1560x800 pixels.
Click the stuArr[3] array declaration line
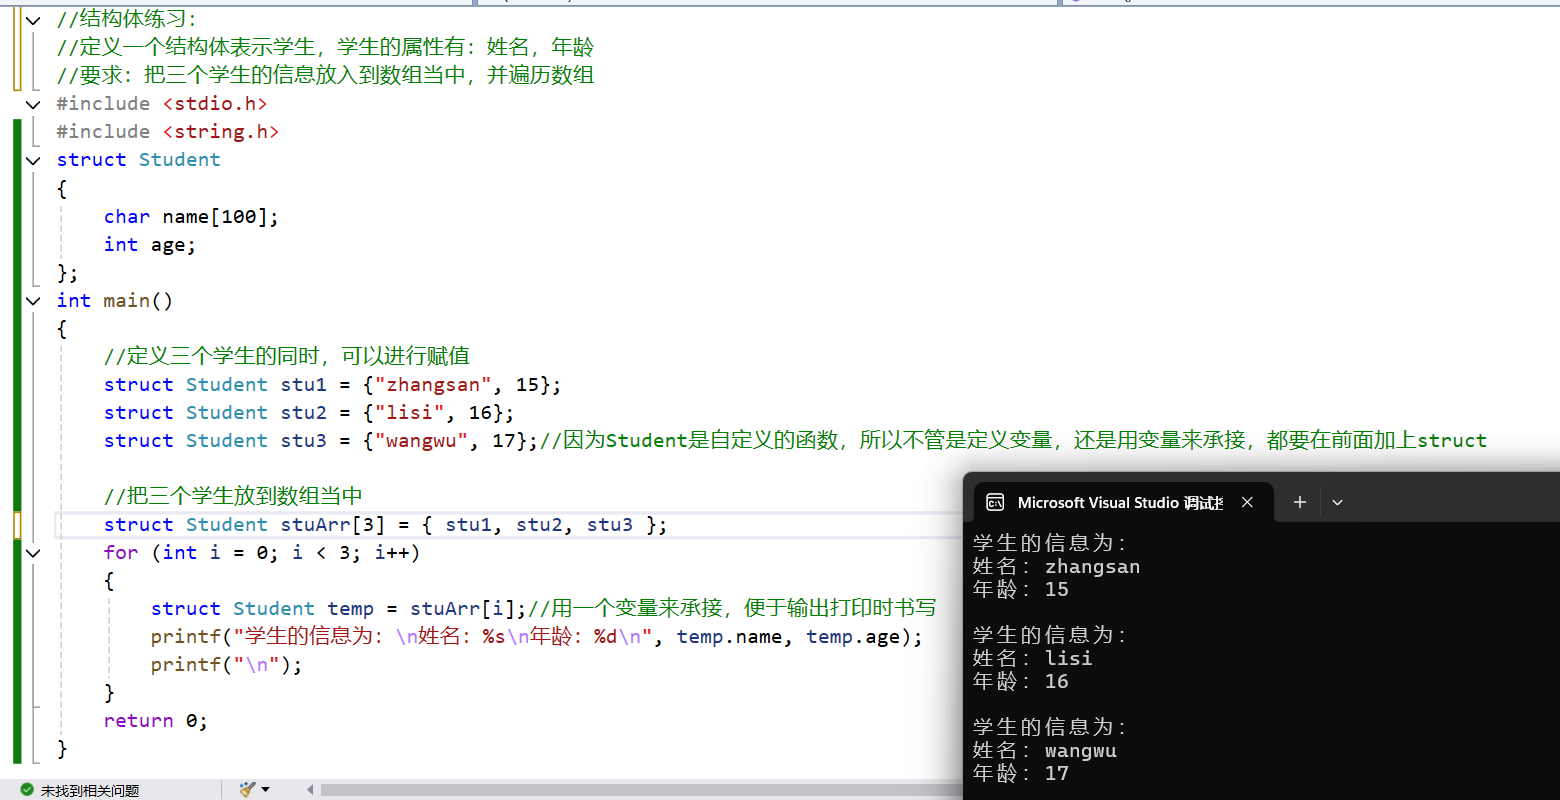385,525
